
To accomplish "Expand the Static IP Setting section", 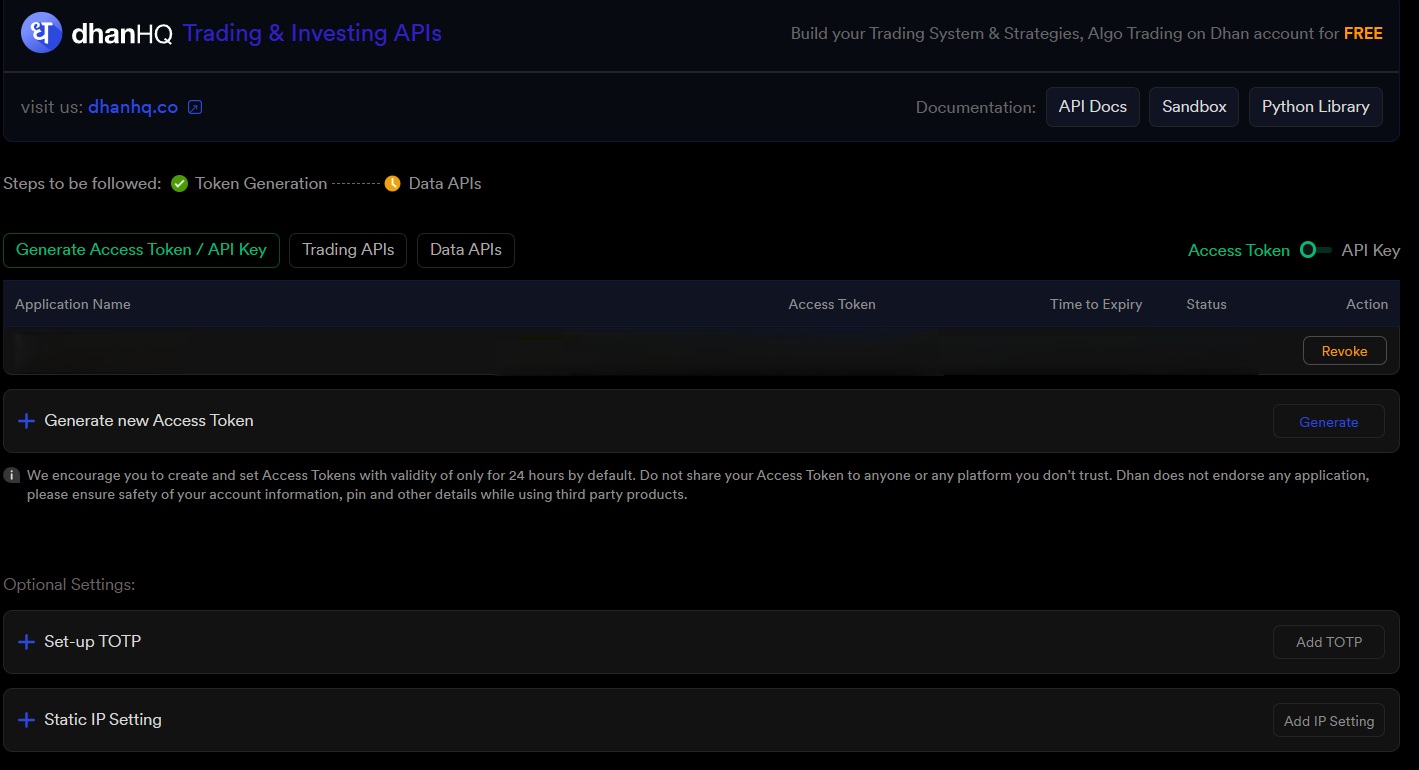I will pos(103,720).
